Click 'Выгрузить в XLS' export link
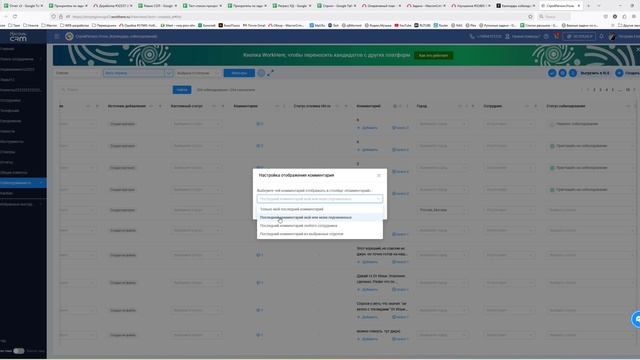 [x=595, y=73]
